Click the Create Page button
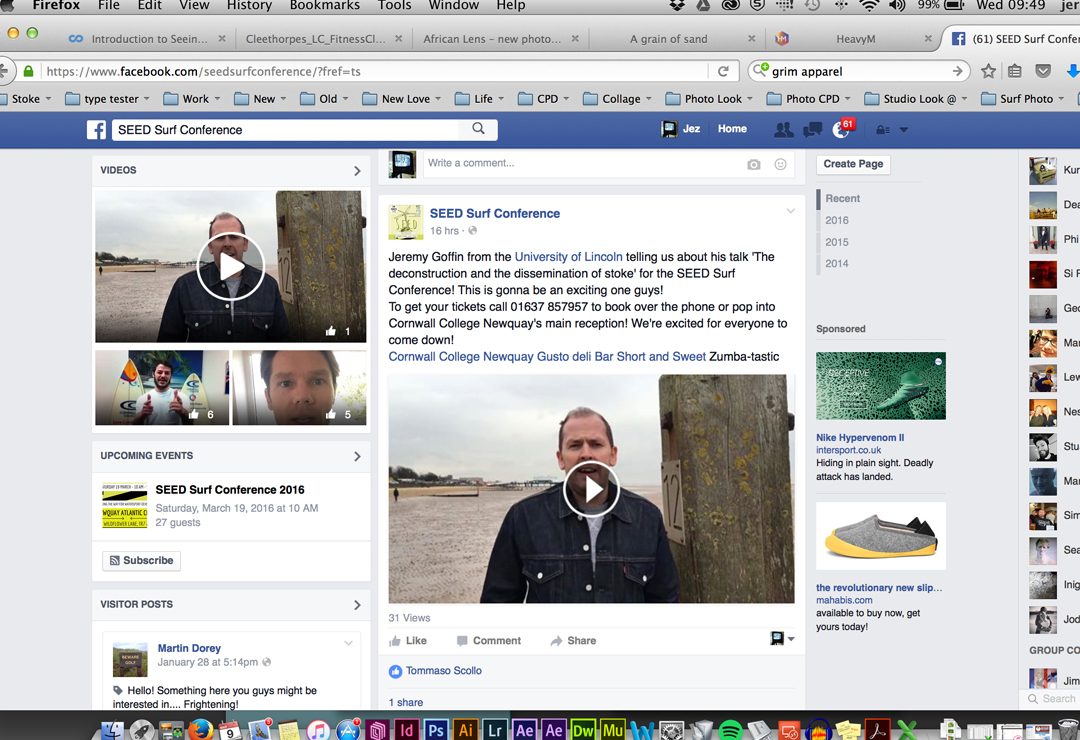The height and width of the screenshot is (740, 1080). tap(853, 164)
